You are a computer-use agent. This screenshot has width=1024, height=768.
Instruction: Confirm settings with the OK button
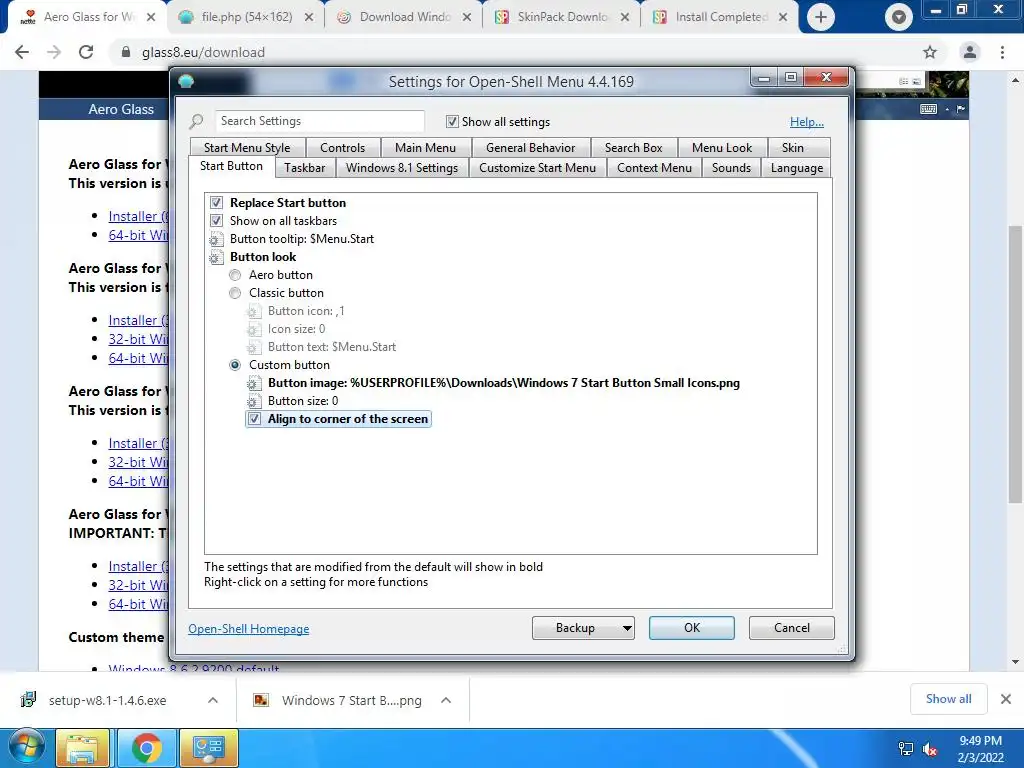(692, 628)
